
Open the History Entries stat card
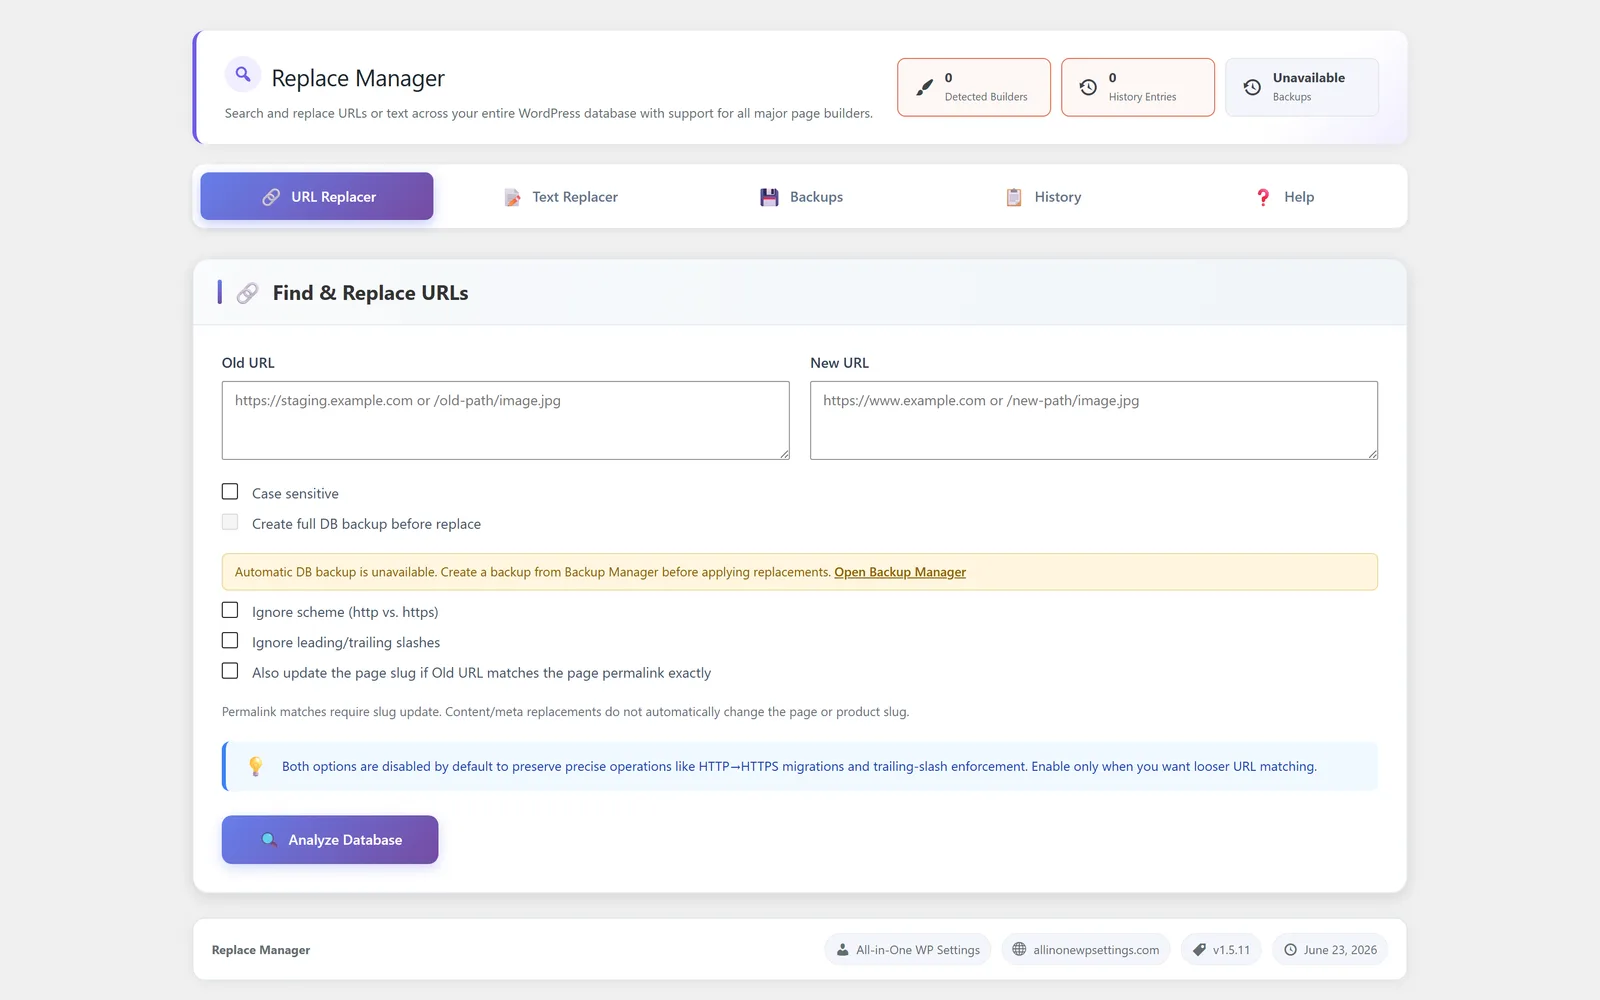tap(1138, 87)
